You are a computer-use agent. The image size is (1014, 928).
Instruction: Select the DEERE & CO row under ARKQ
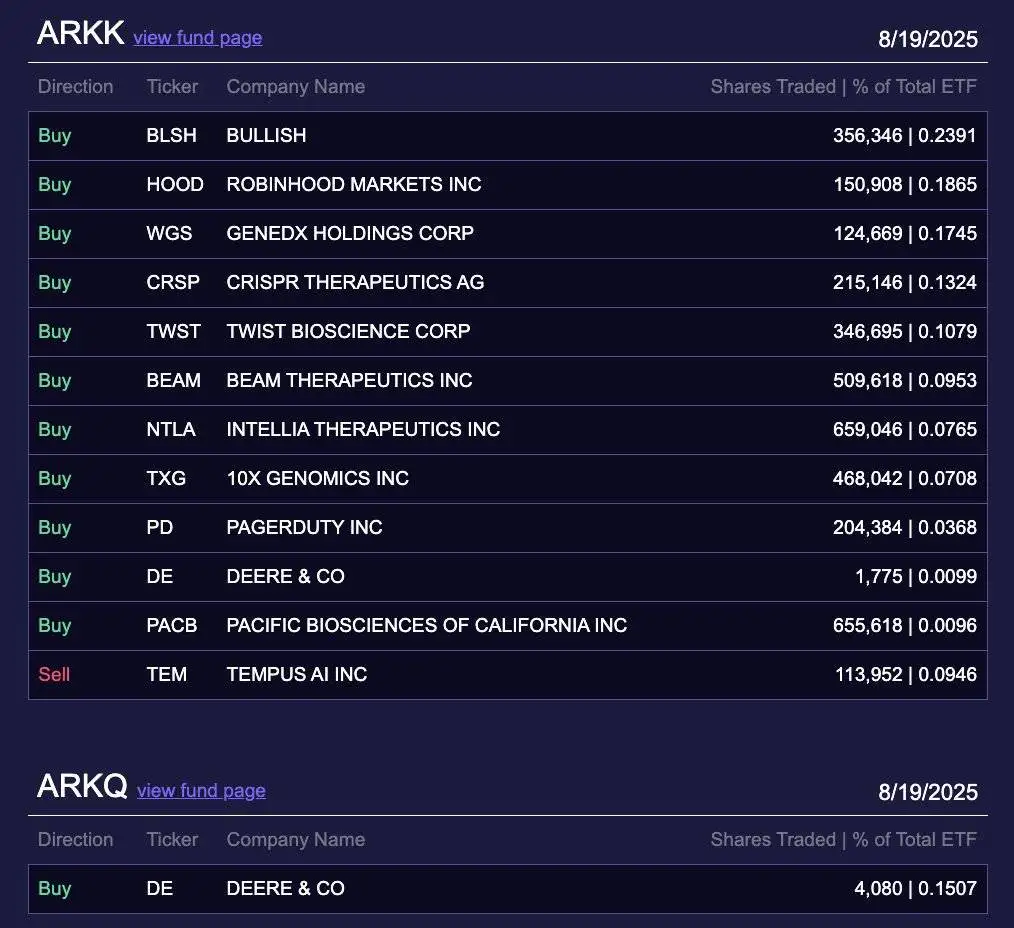tap(507, 889)
